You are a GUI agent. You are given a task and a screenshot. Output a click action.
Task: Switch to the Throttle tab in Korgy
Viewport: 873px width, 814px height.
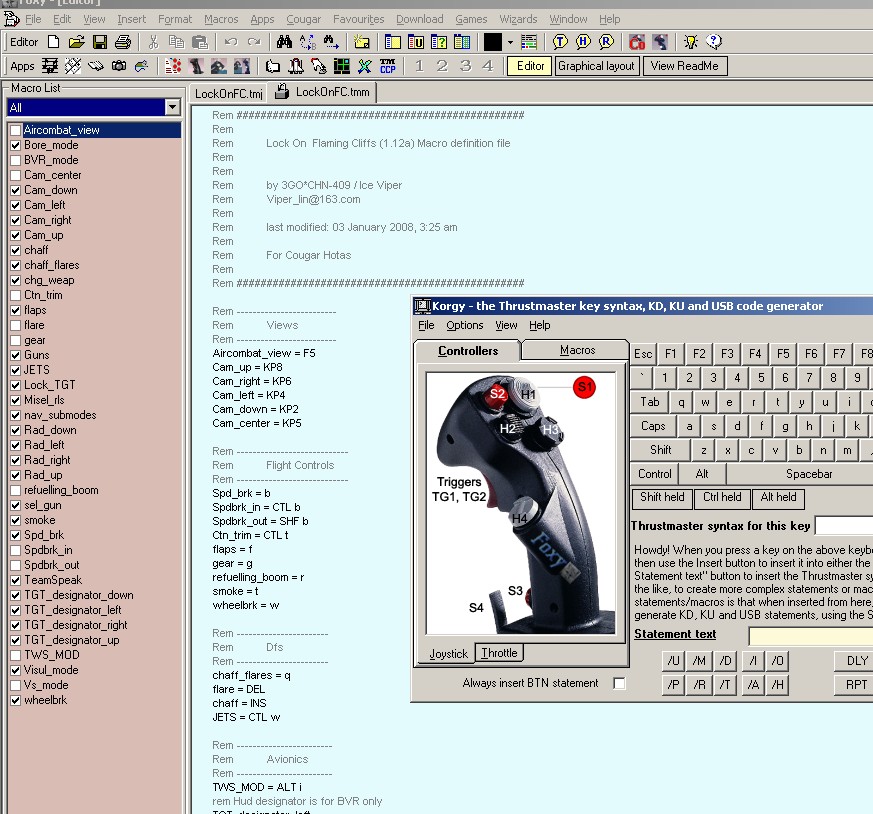pos(499,653)
